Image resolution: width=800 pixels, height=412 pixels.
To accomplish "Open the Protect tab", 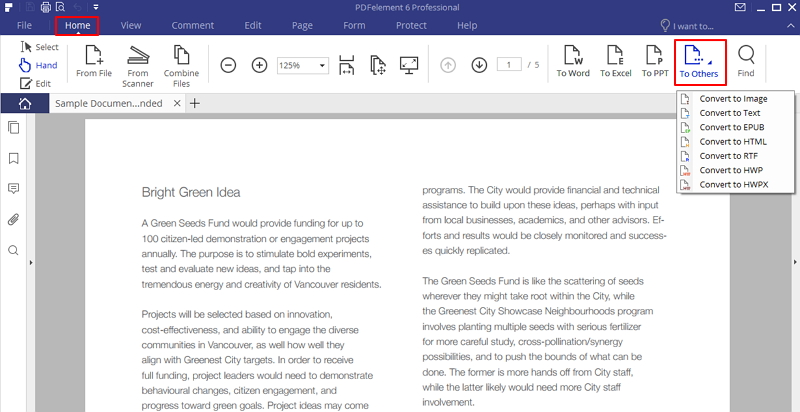I will 411,25.
